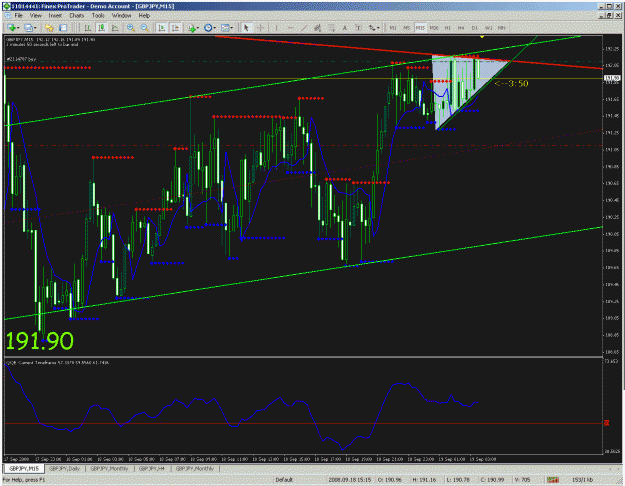The image size is (625, 486).
Task: Expand the Profiles dropdown arrow
Action: pyautogui.click(x=35, y=28)
